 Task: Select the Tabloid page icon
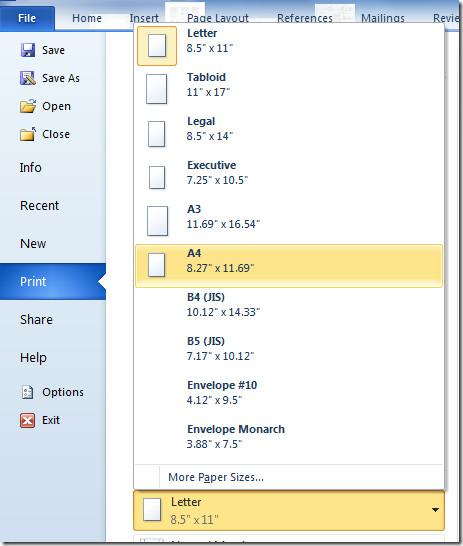[157, 89]
